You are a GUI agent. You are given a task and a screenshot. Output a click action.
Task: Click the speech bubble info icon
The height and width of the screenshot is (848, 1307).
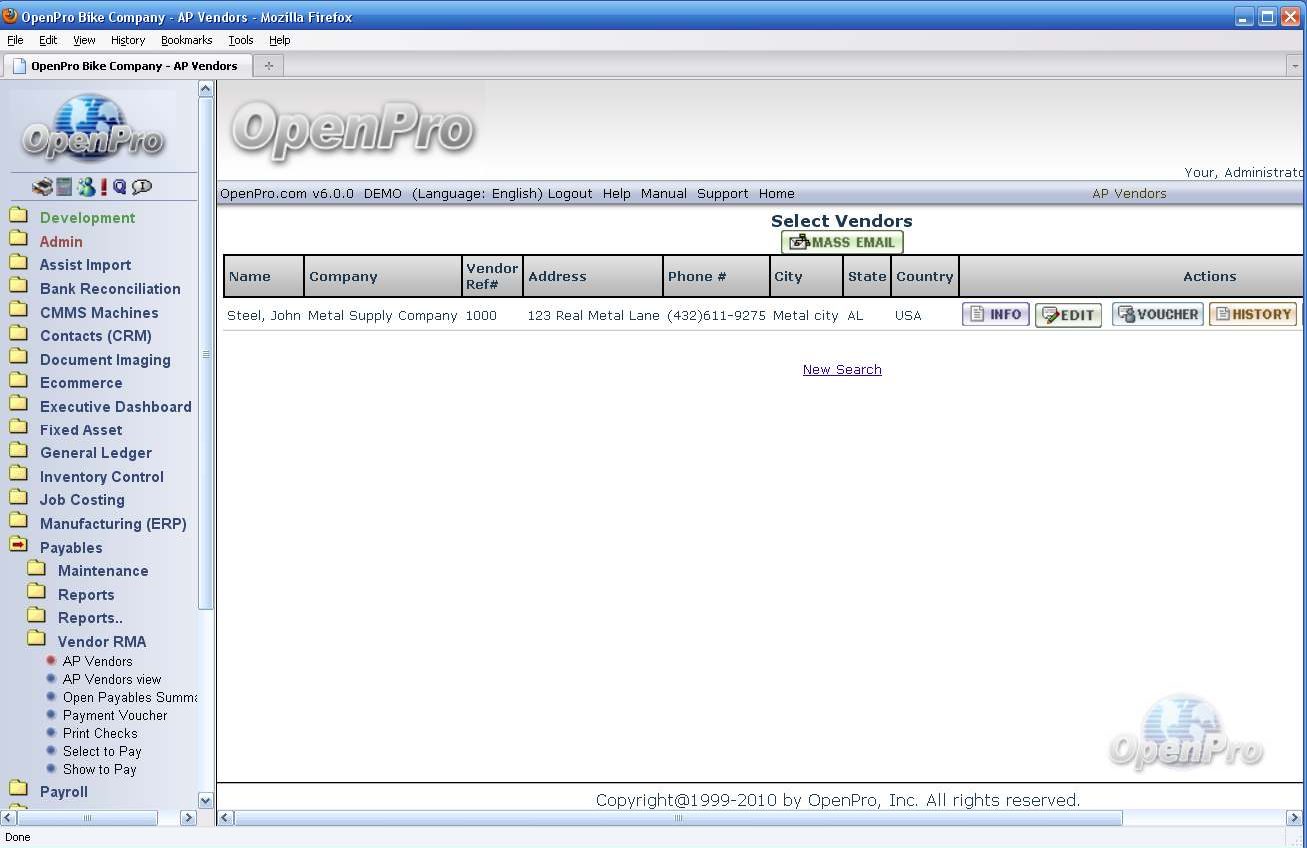[x=142, y=187]
